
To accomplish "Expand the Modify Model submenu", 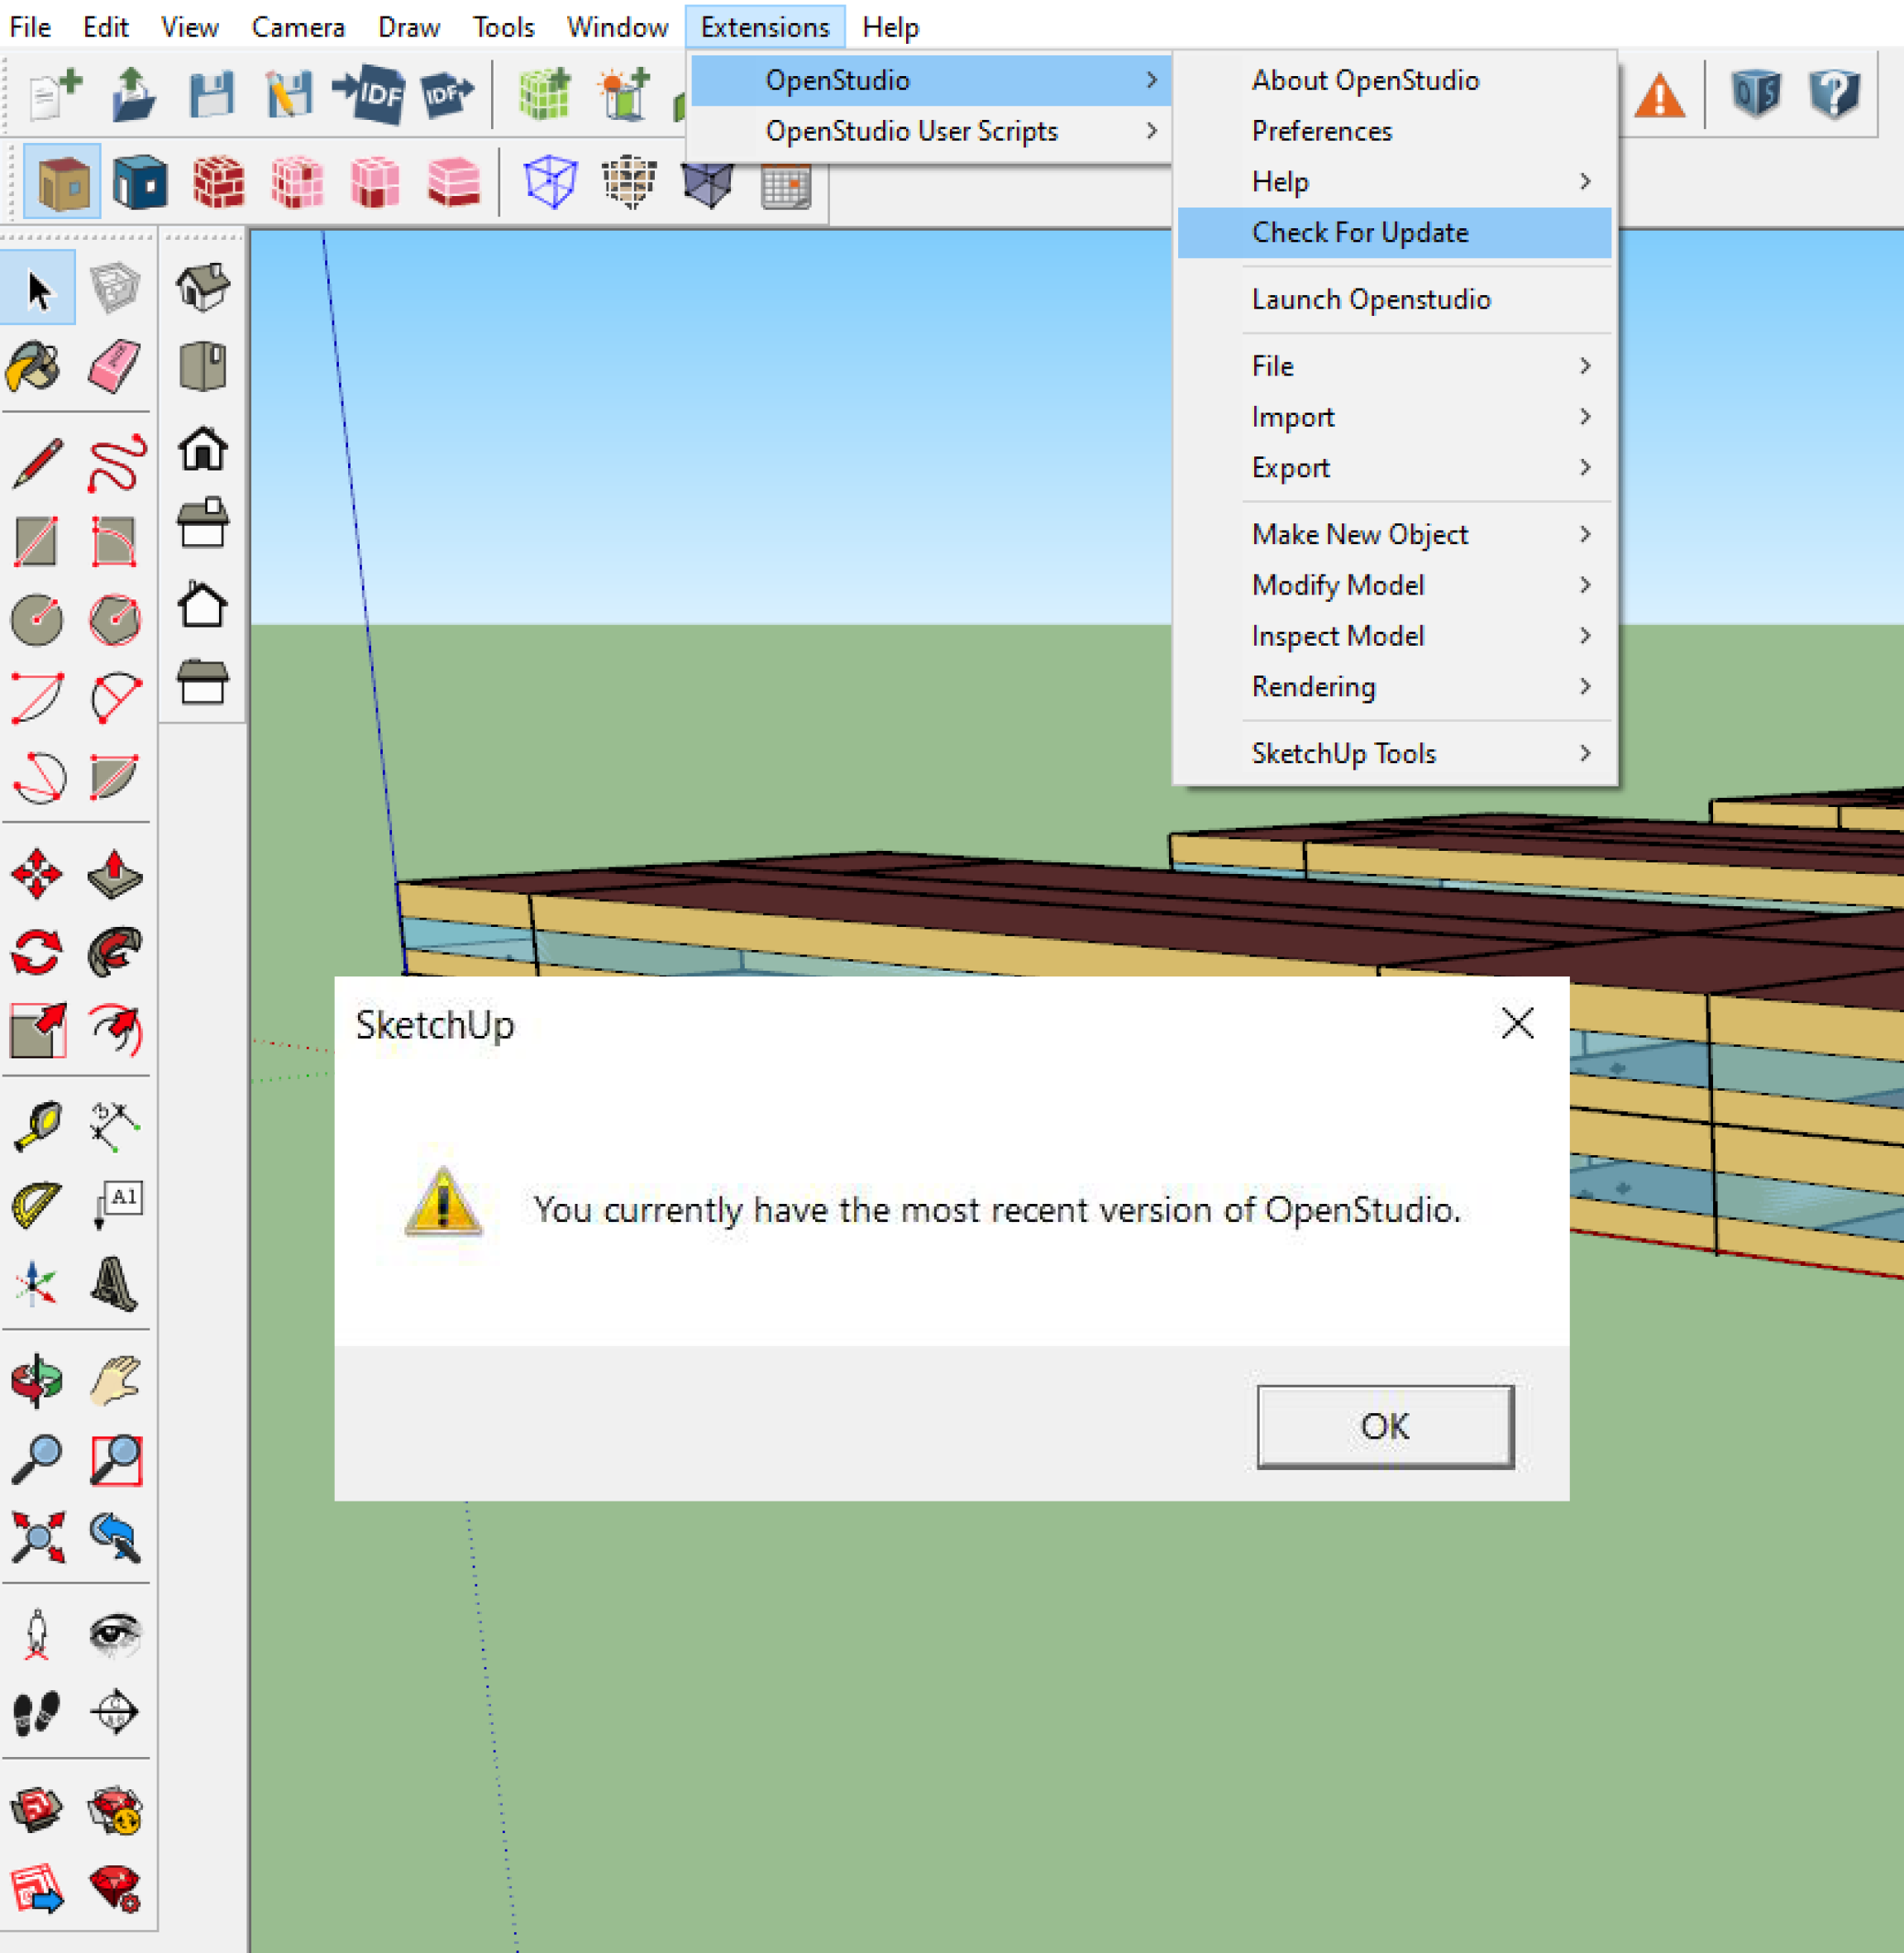I will coord(1337,585).
